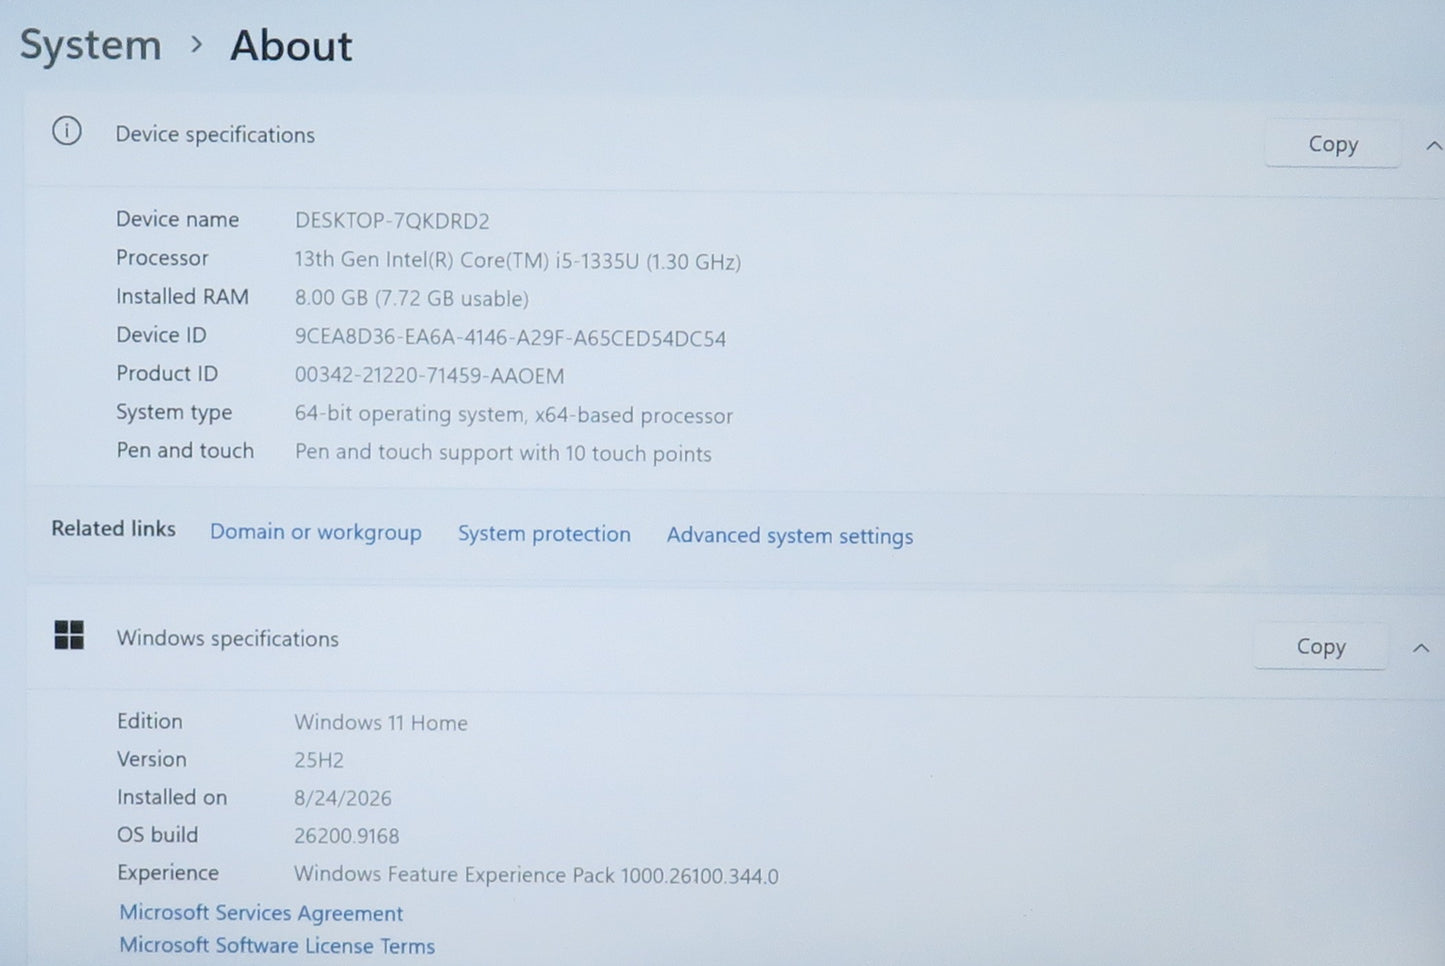This screenshot has width=1445, height=966.
Task: Click the Product ID label
Action: pyautogui.click(x=167, y=374)
